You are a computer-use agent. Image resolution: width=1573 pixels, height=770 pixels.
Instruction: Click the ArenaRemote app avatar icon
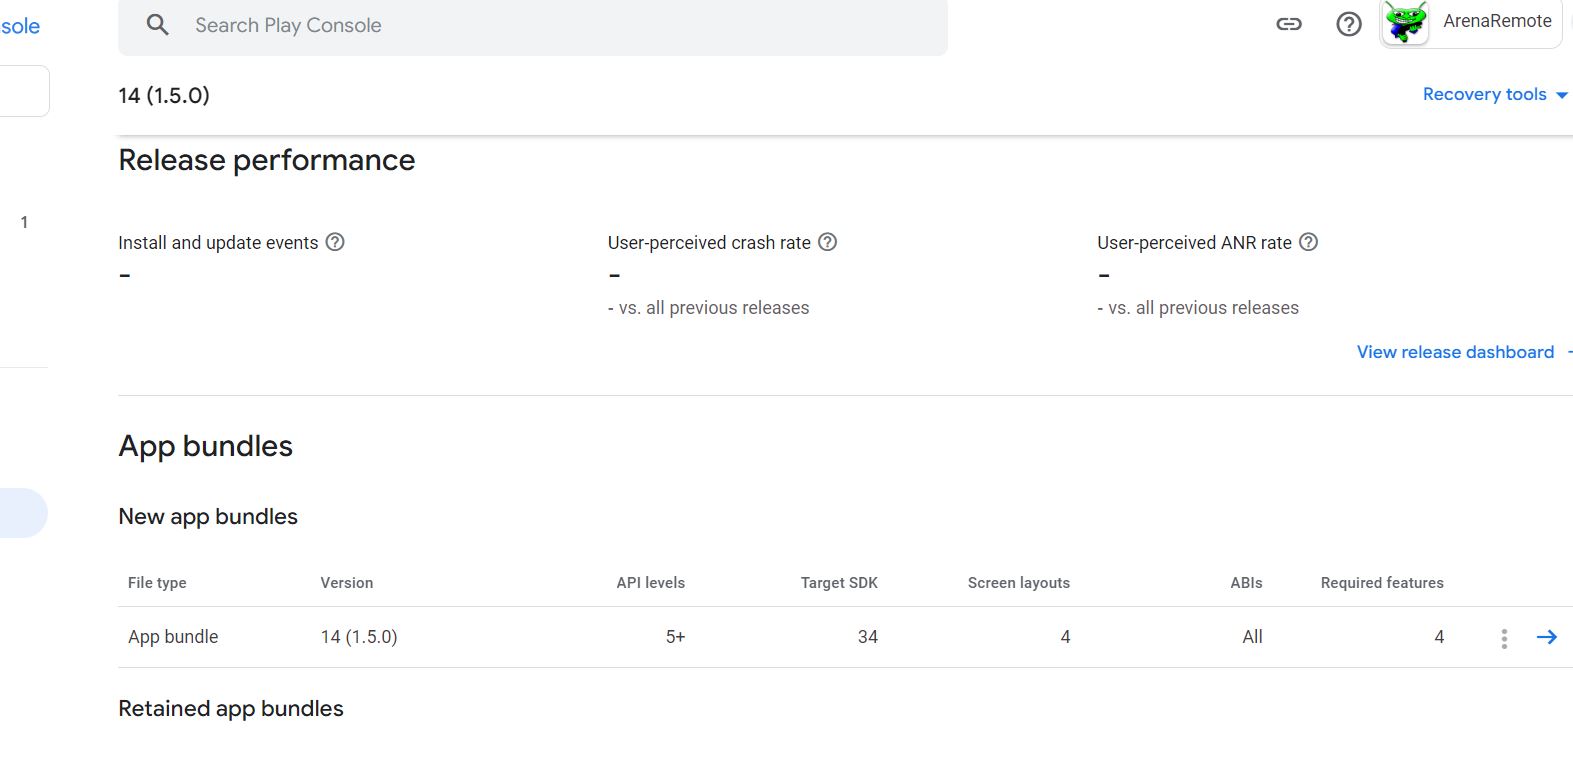pyautogui.click(x=1406, y=23)
